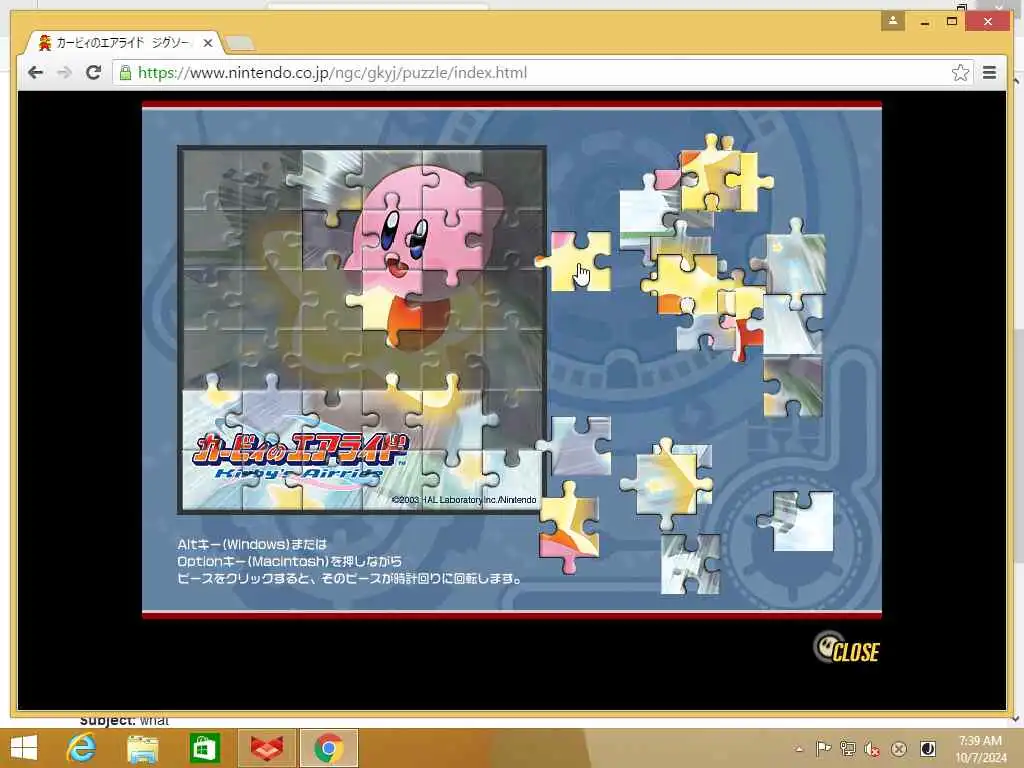Open the Chrome hamburger menu
Screen dimensions: 1024x768
989,72
